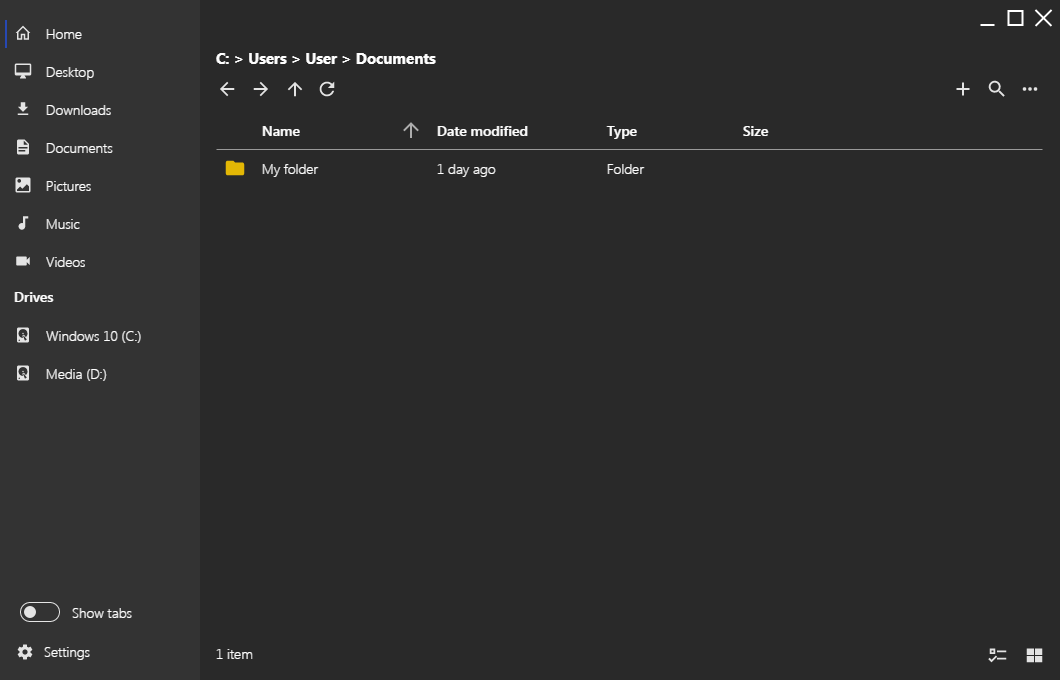This screenshot has height=680, width=1060.
Task: Reverse sort order using the ascending arrow
Action: (x=410, y=130)
